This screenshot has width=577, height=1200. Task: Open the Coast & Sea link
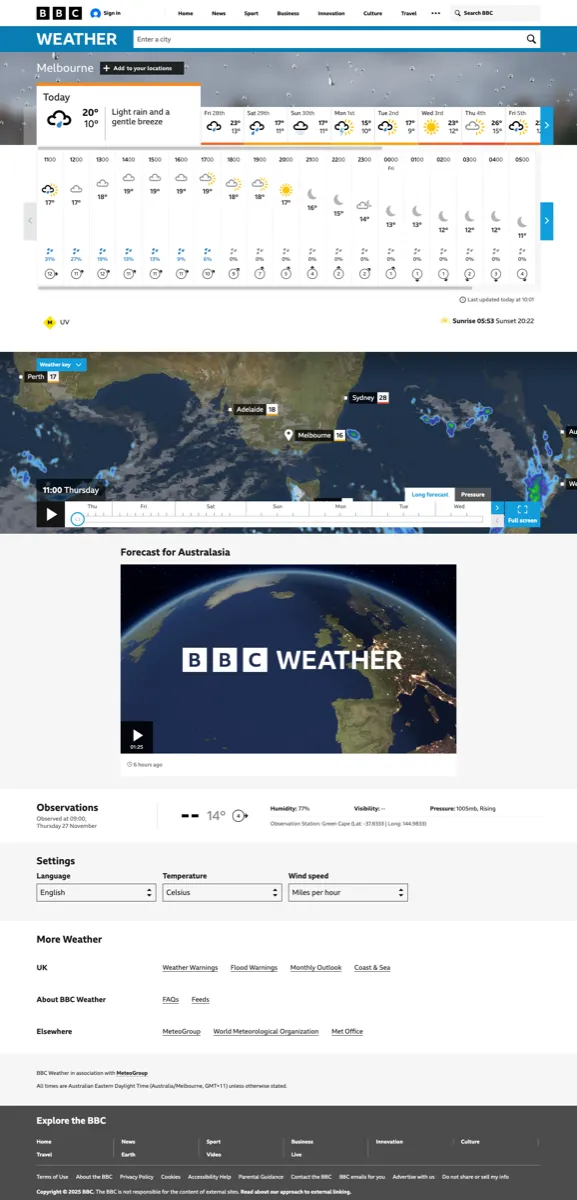coord(372,968)
